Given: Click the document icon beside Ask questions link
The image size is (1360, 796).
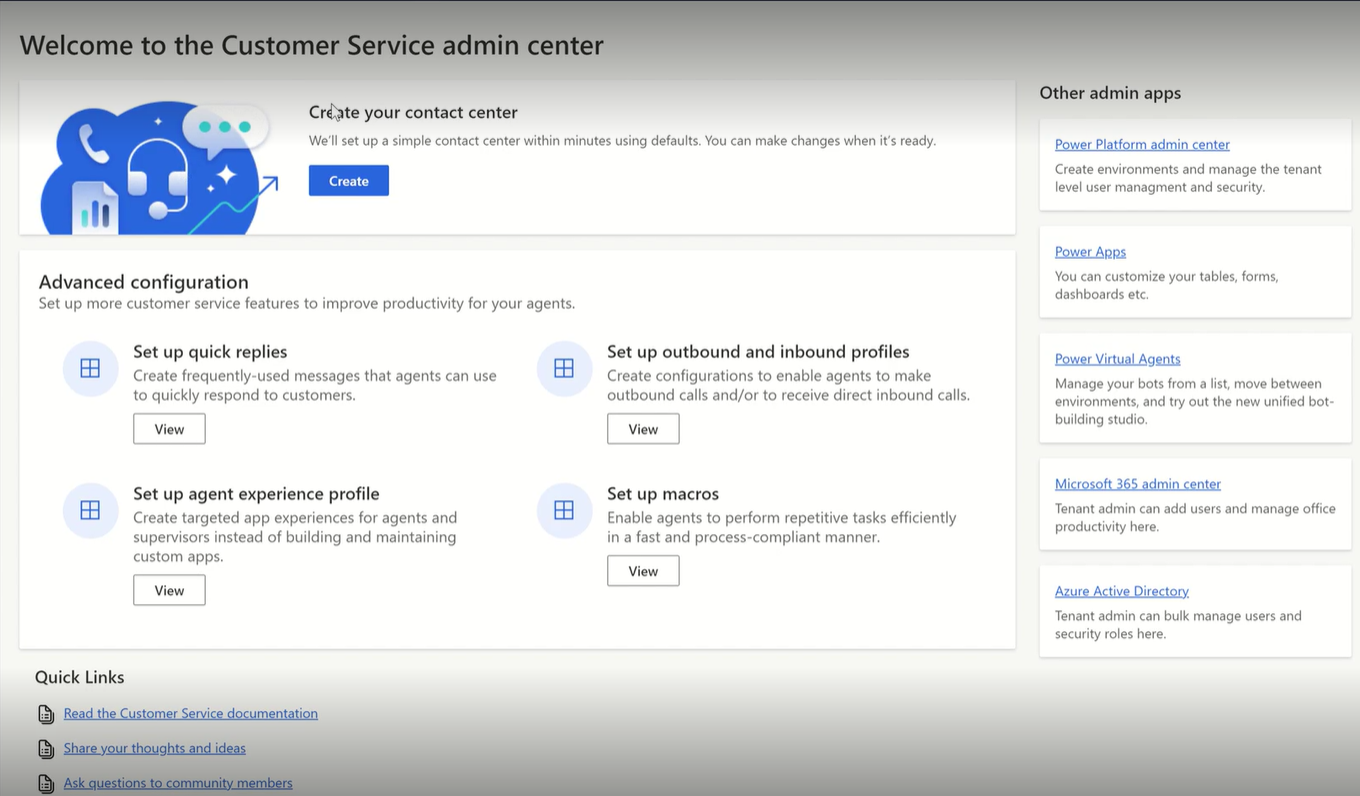Looking at the screenshot, I should 46,782.
